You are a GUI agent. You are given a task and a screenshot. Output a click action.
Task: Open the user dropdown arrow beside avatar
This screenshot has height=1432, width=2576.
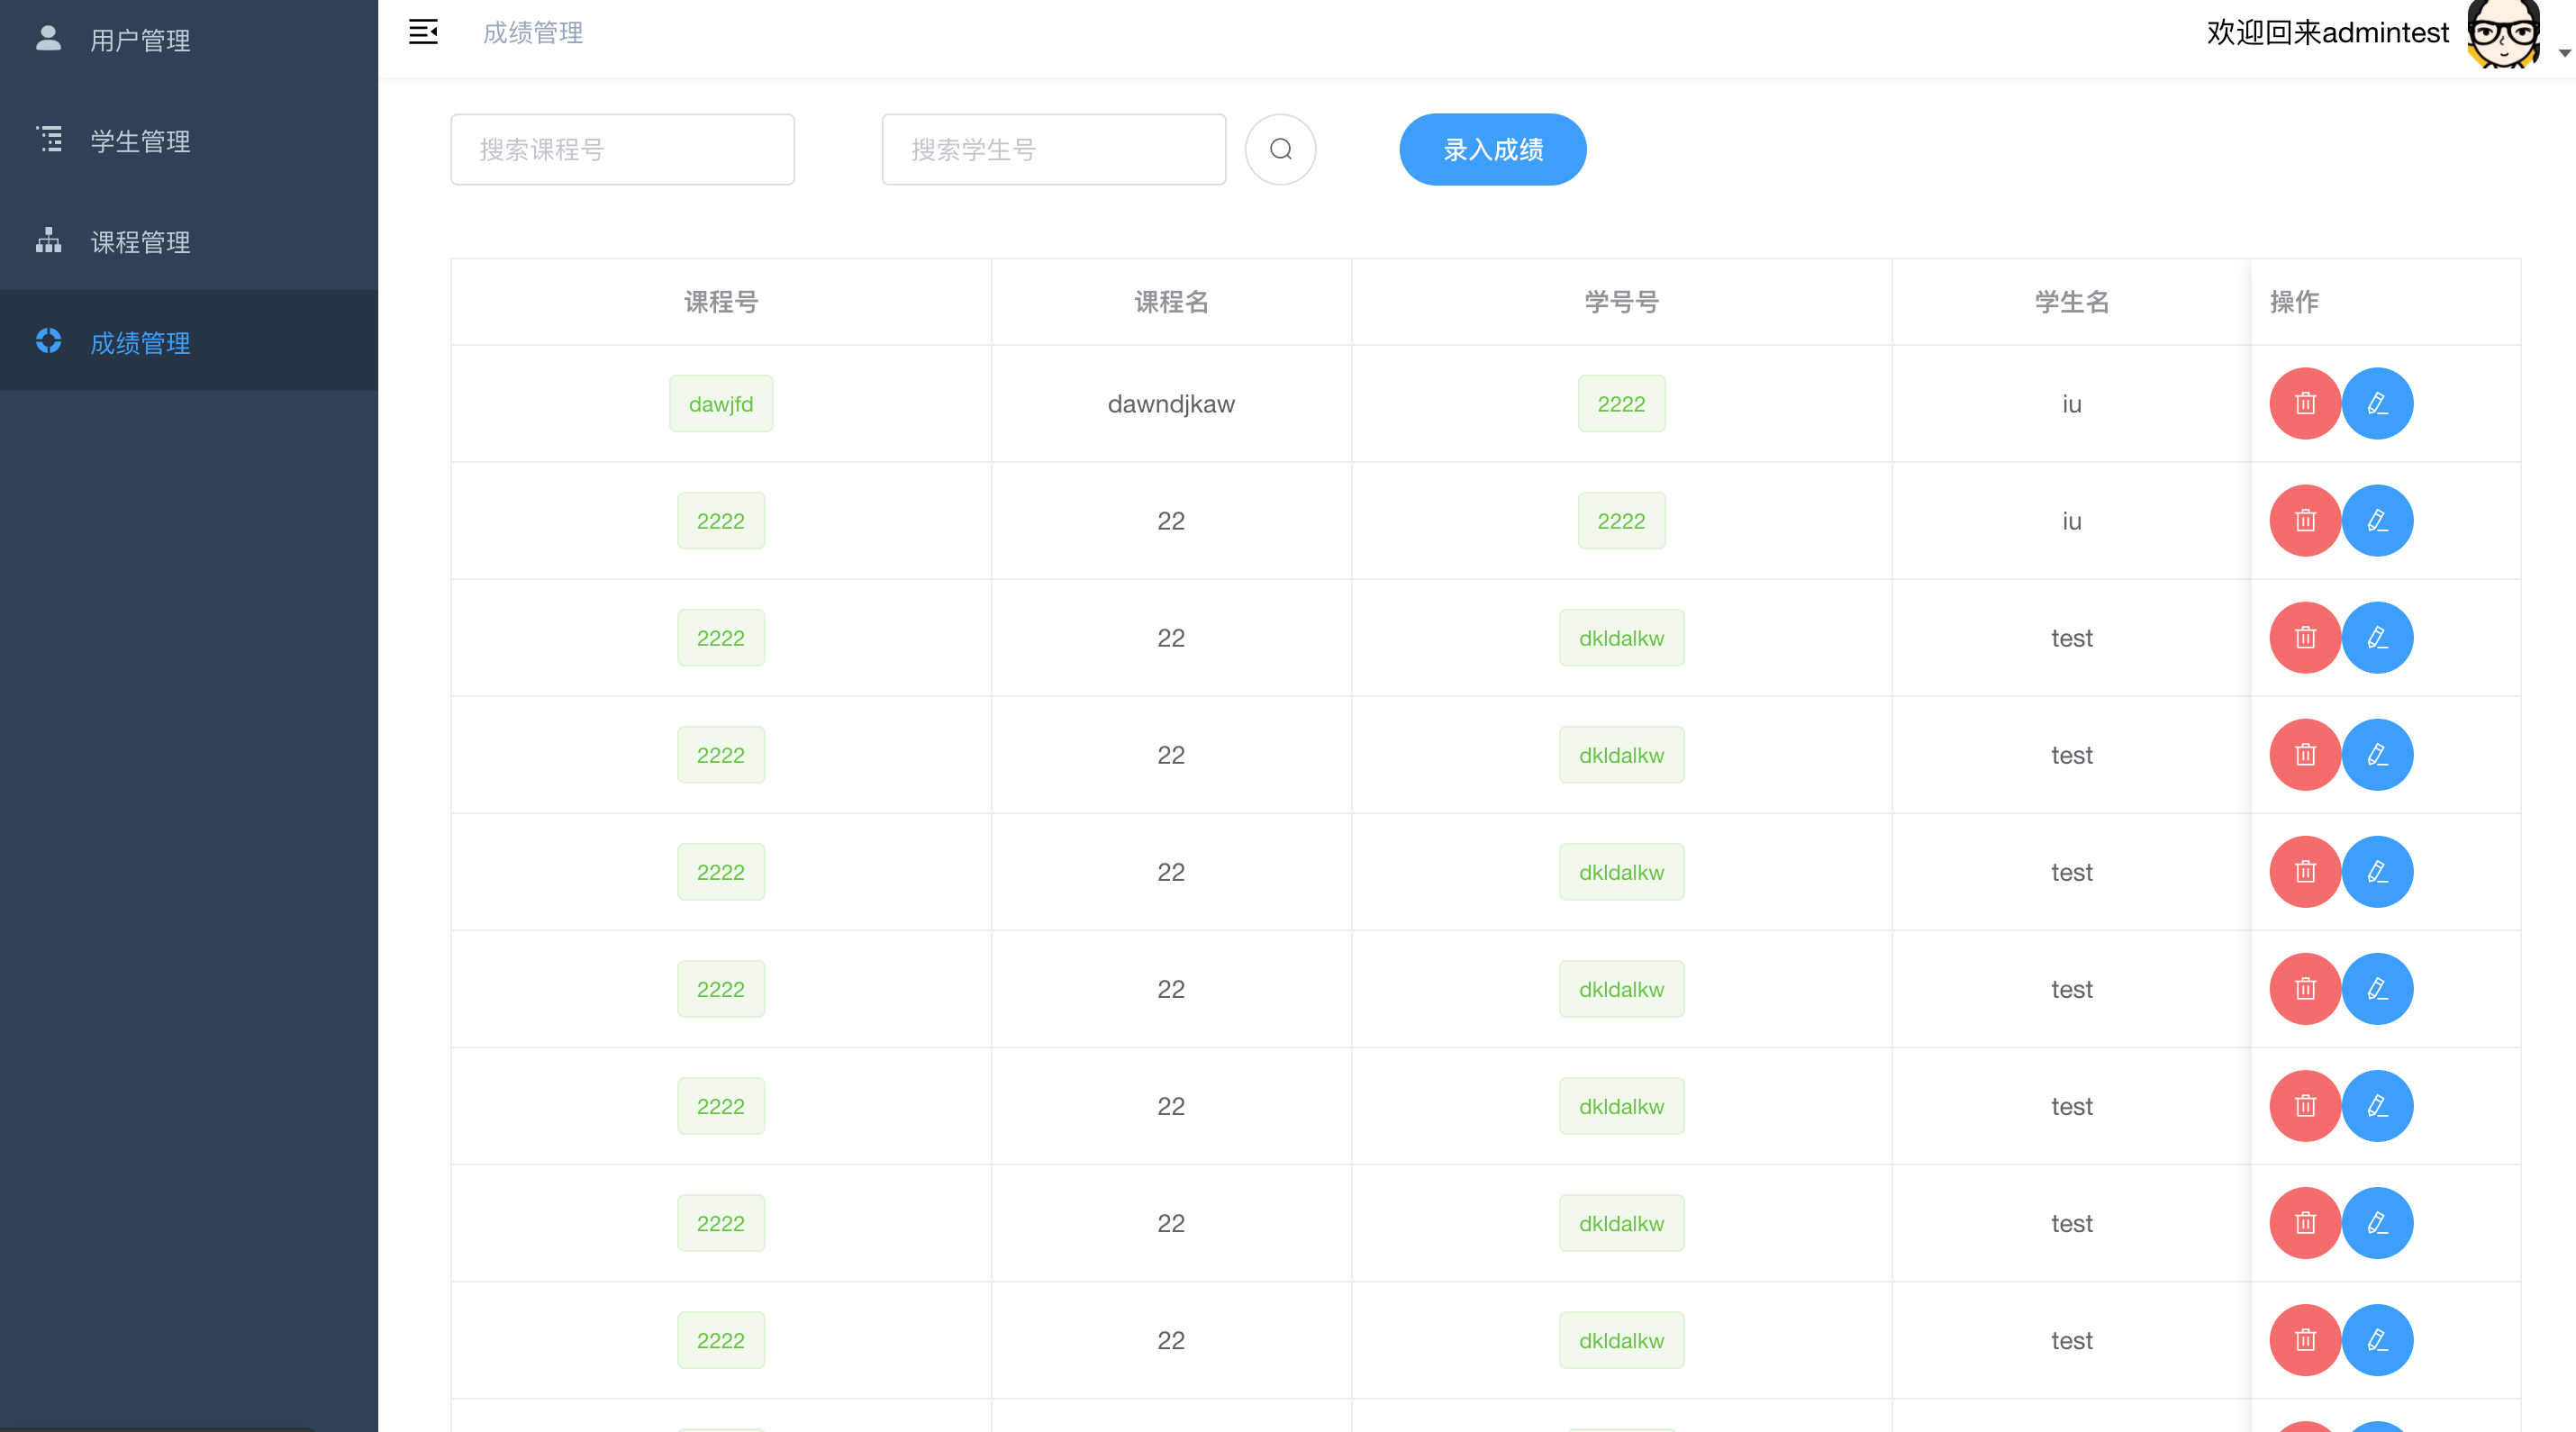[2564, 53]
